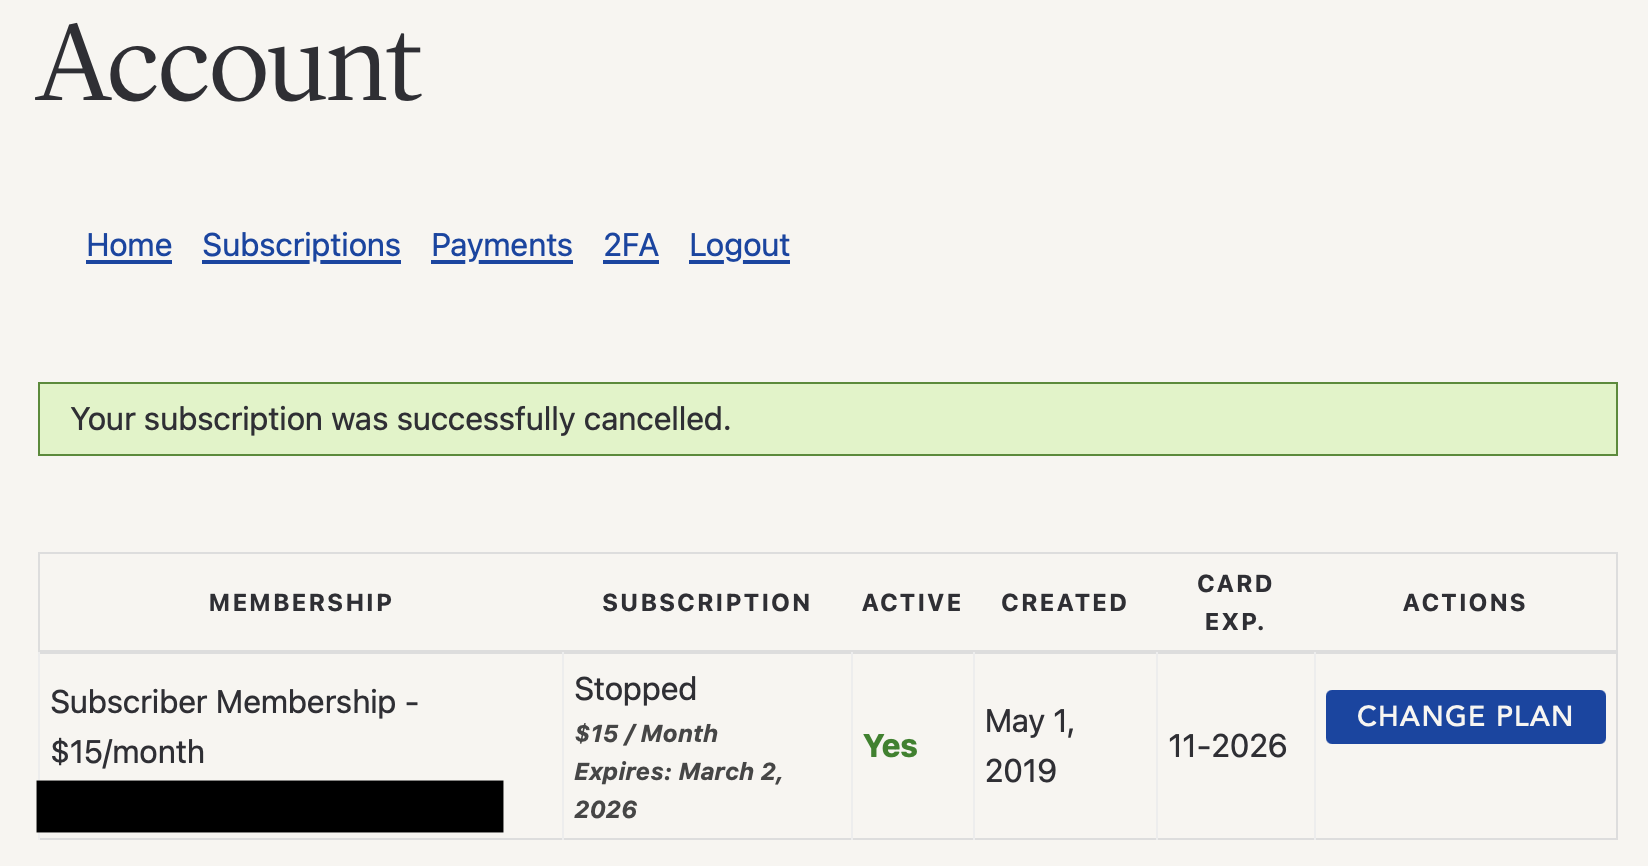
Task: Open the Home account link
Action: pos(129,246)
